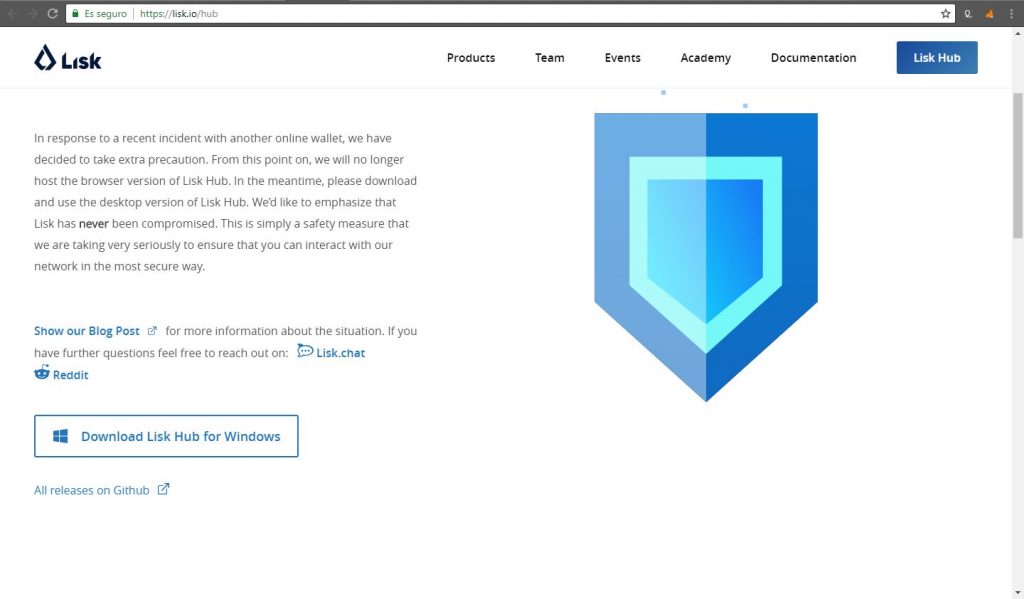The image size is (1024, 599).
Task: Click the bold word "never"
Action: (x=93, y=223)
